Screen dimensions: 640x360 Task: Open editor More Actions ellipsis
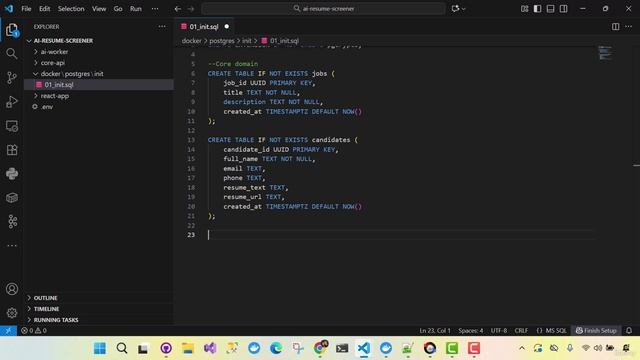629,27
